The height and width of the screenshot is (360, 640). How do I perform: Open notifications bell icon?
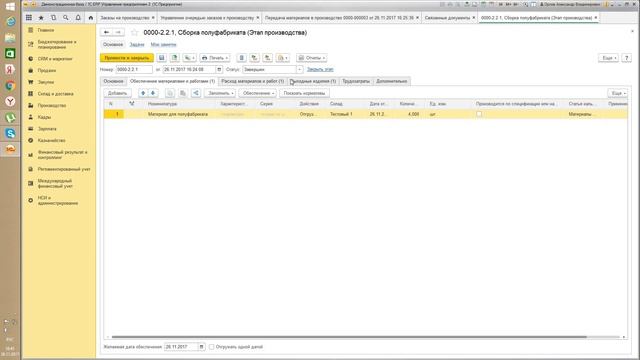click(x=78, y=18)
